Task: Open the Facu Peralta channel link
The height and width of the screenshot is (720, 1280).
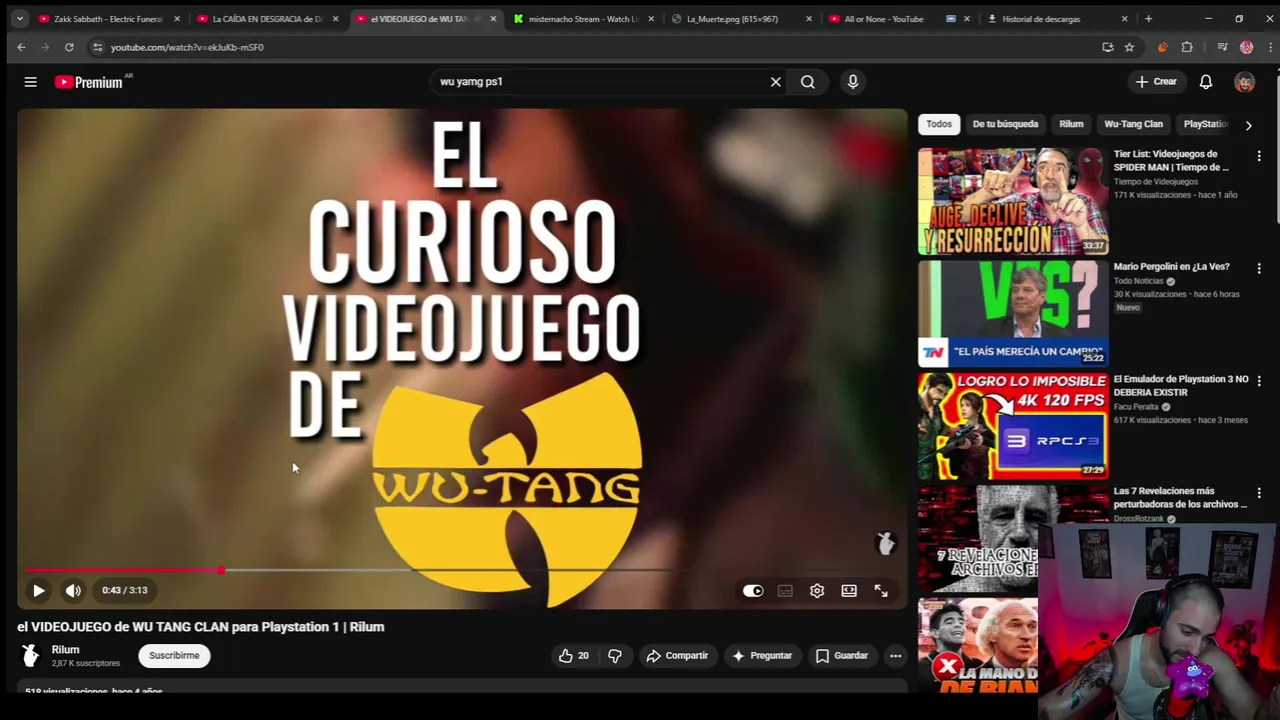Action: click(1136, 407)
